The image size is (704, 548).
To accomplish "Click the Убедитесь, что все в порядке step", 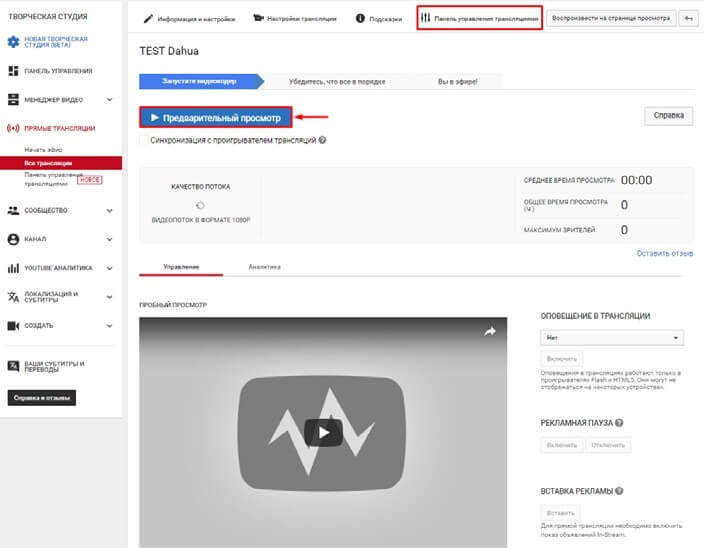I will pos(337,82).
